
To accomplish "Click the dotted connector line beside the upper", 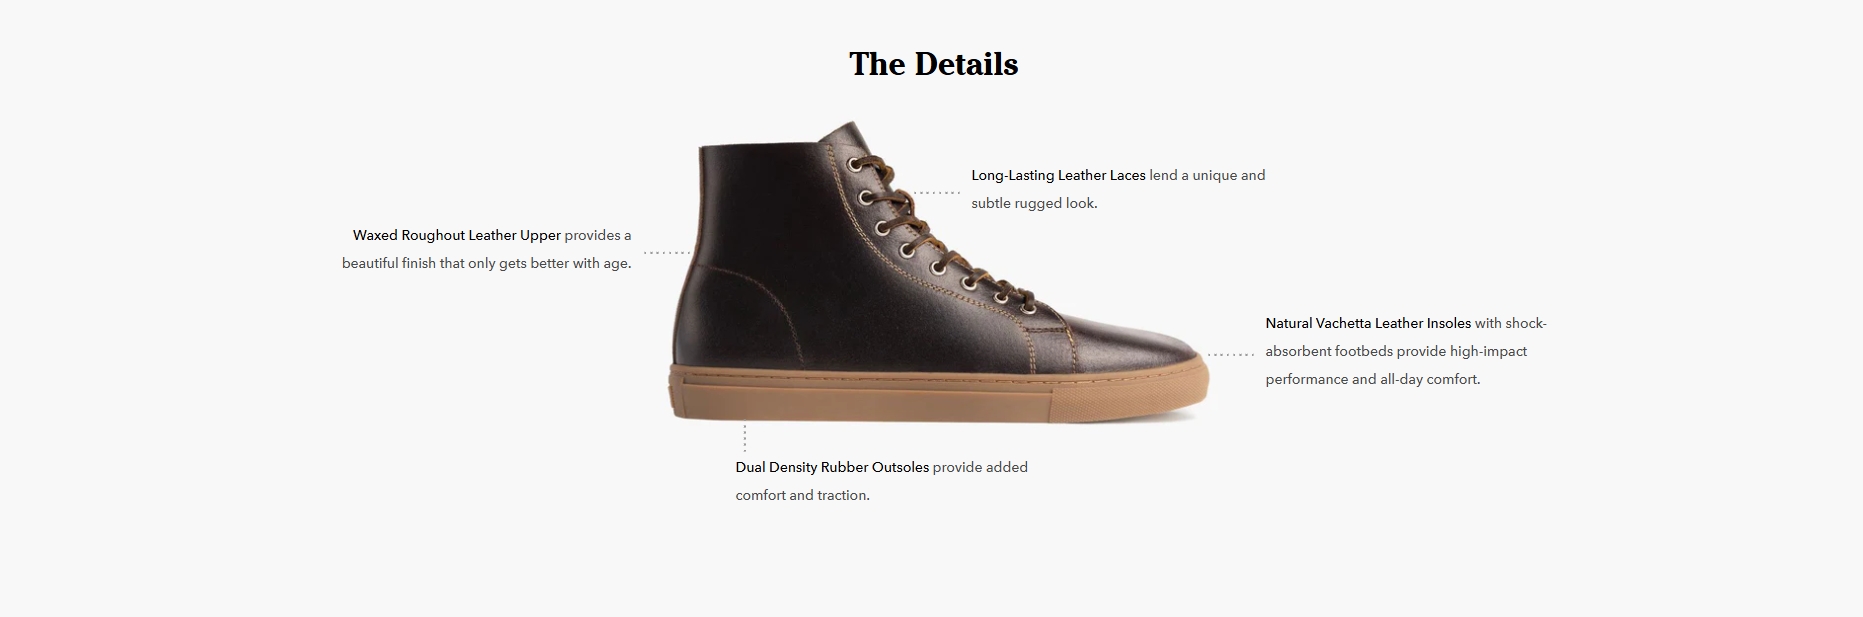I will click(x=667, y=253).
